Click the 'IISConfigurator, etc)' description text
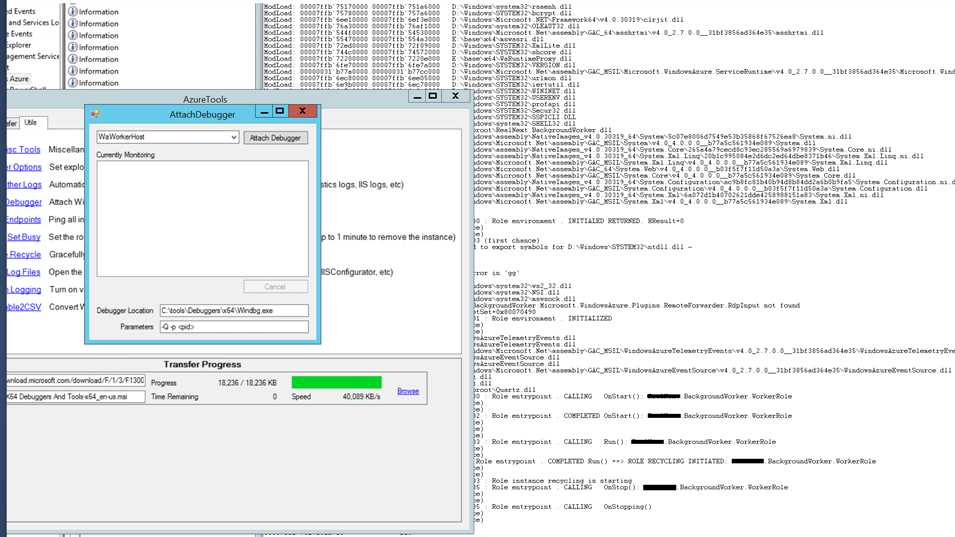The width and height of the screenshot is (955, 537). (x=357, y=272)
